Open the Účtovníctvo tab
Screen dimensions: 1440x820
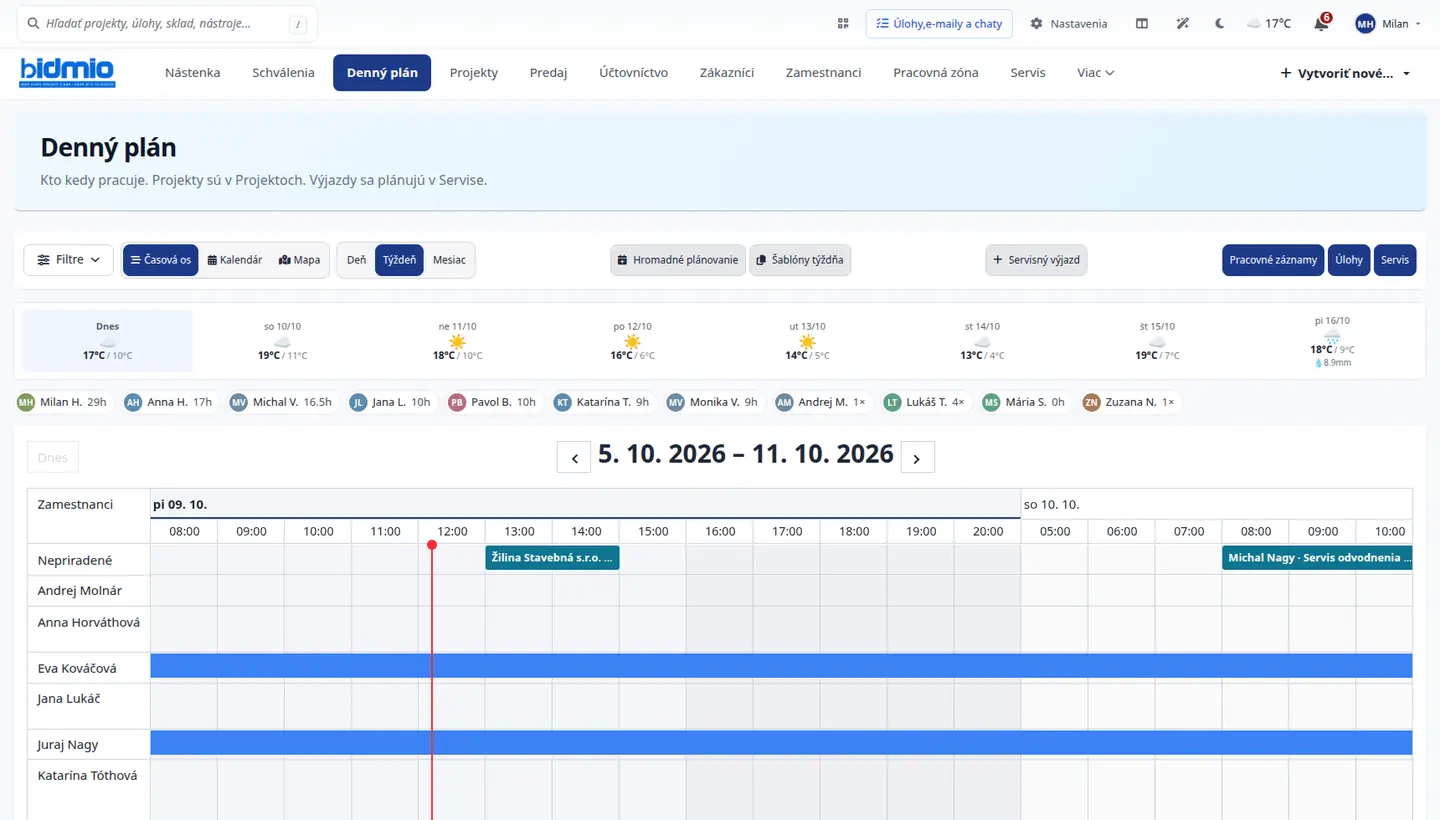click(x=634, y=72)
